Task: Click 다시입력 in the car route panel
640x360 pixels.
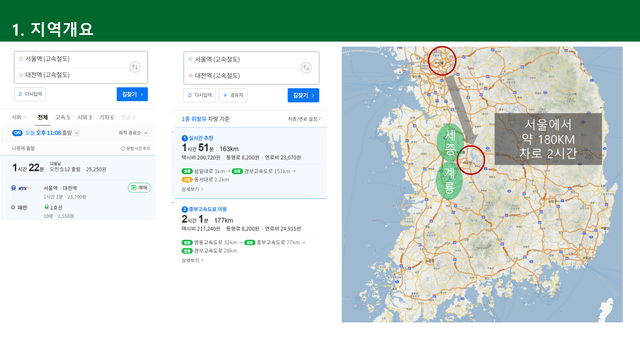Action: tap(200, 95)
